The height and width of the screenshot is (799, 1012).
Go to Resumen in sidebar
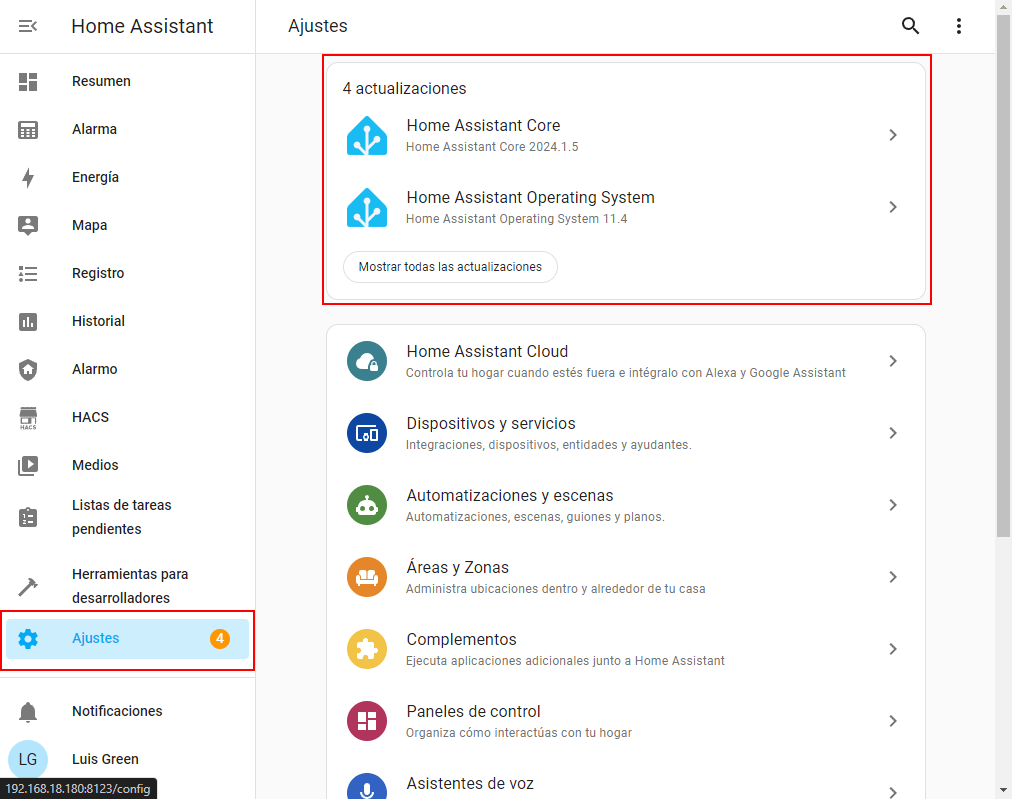127,82
